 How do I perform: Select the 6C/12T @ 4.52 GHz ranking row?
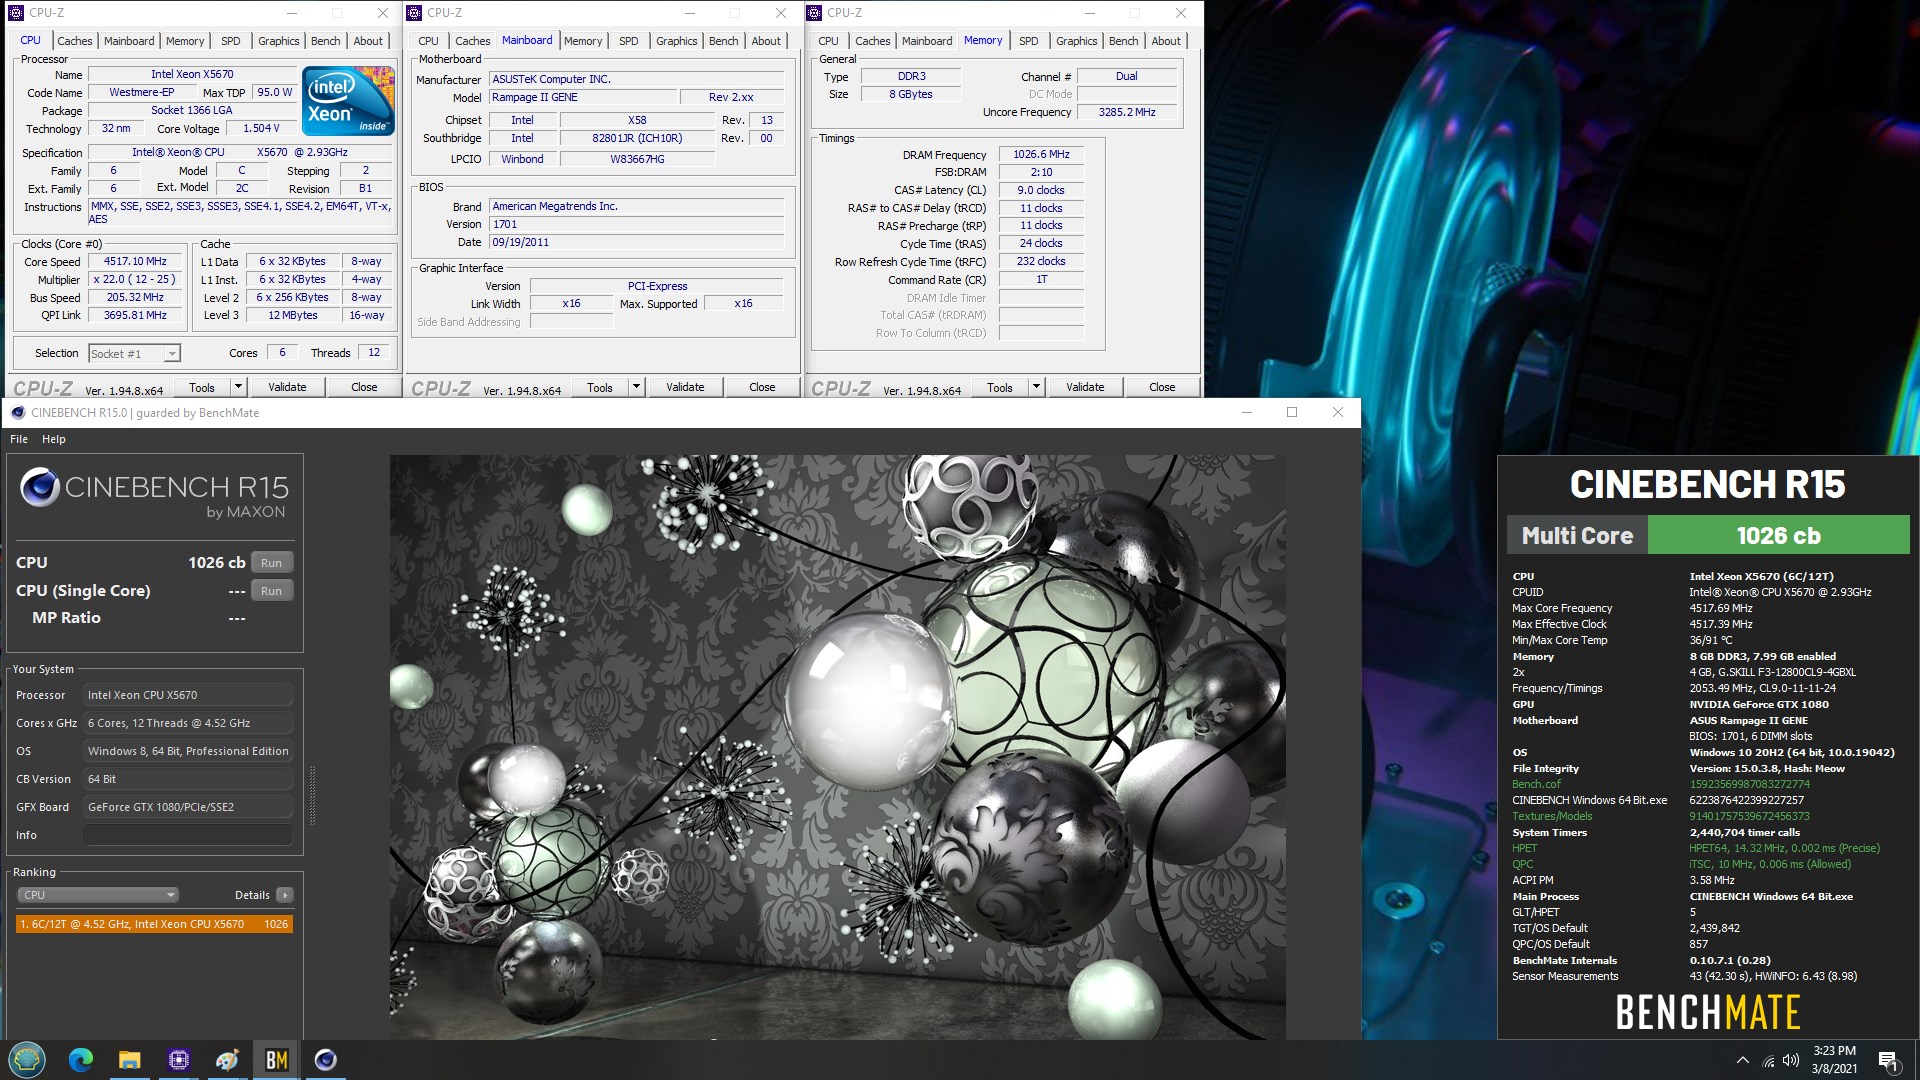[154, 924]
